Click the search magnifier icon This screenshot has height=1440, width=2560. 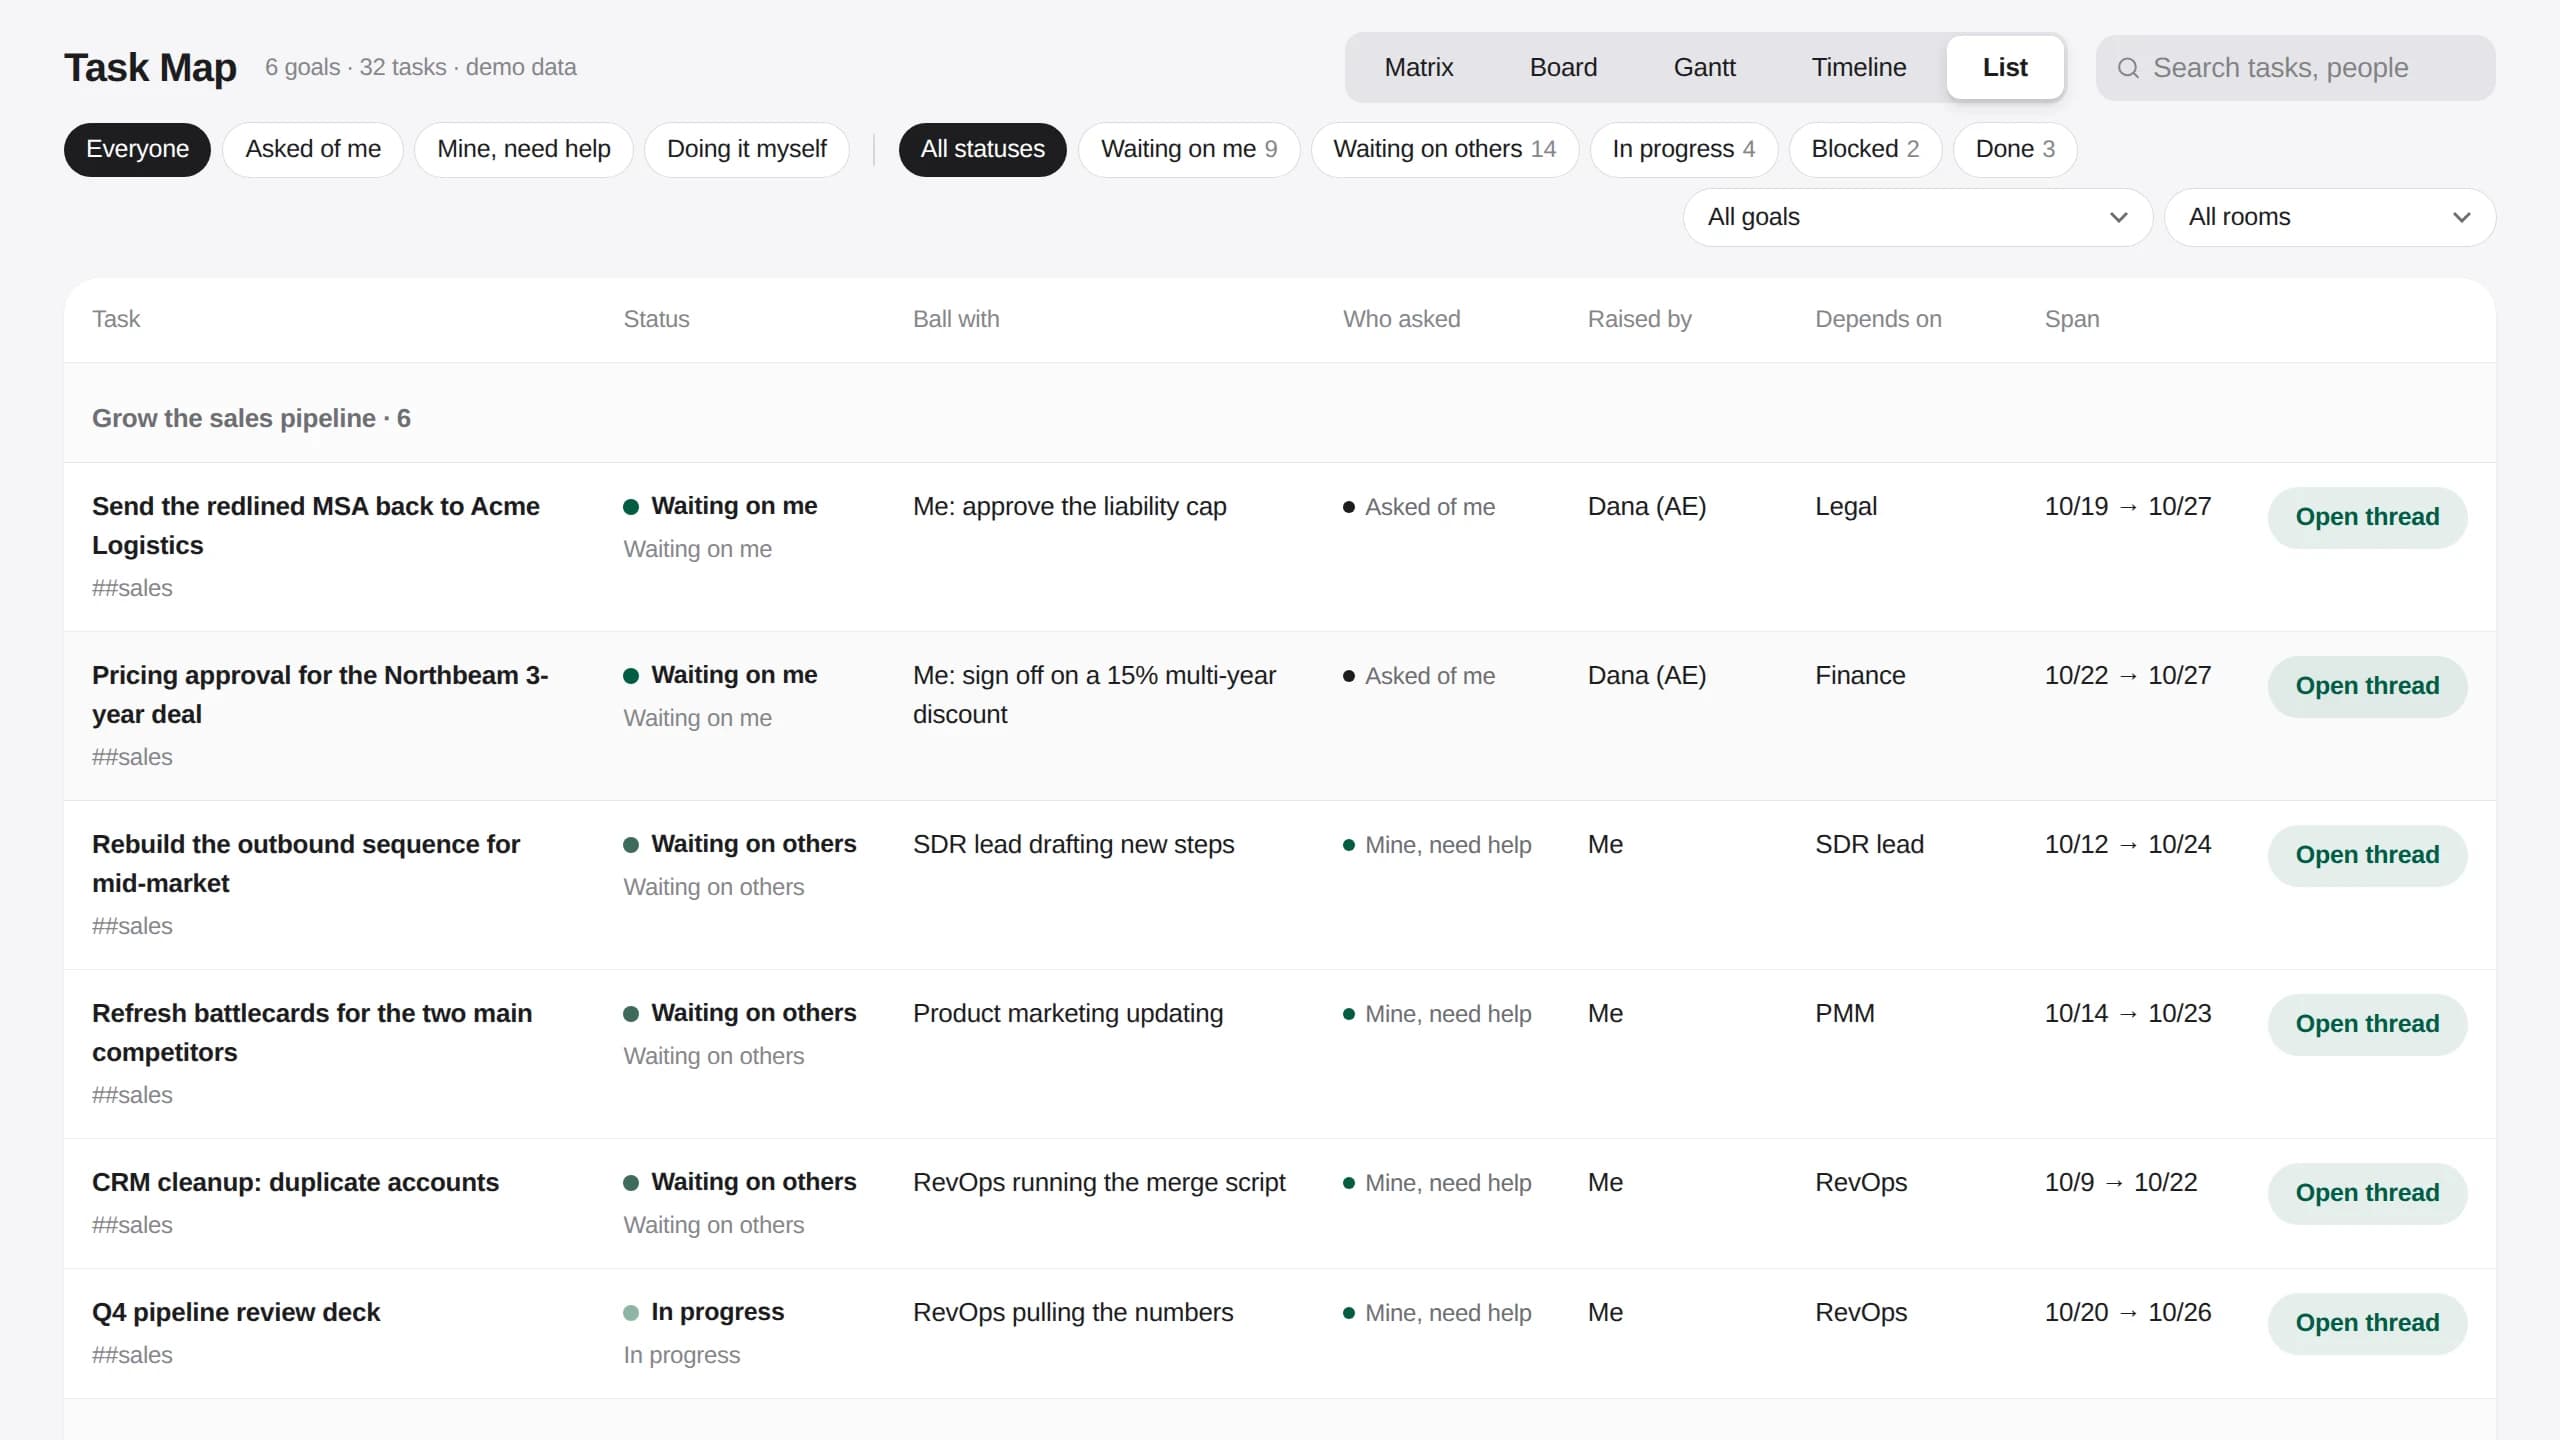pos(2128,68)
